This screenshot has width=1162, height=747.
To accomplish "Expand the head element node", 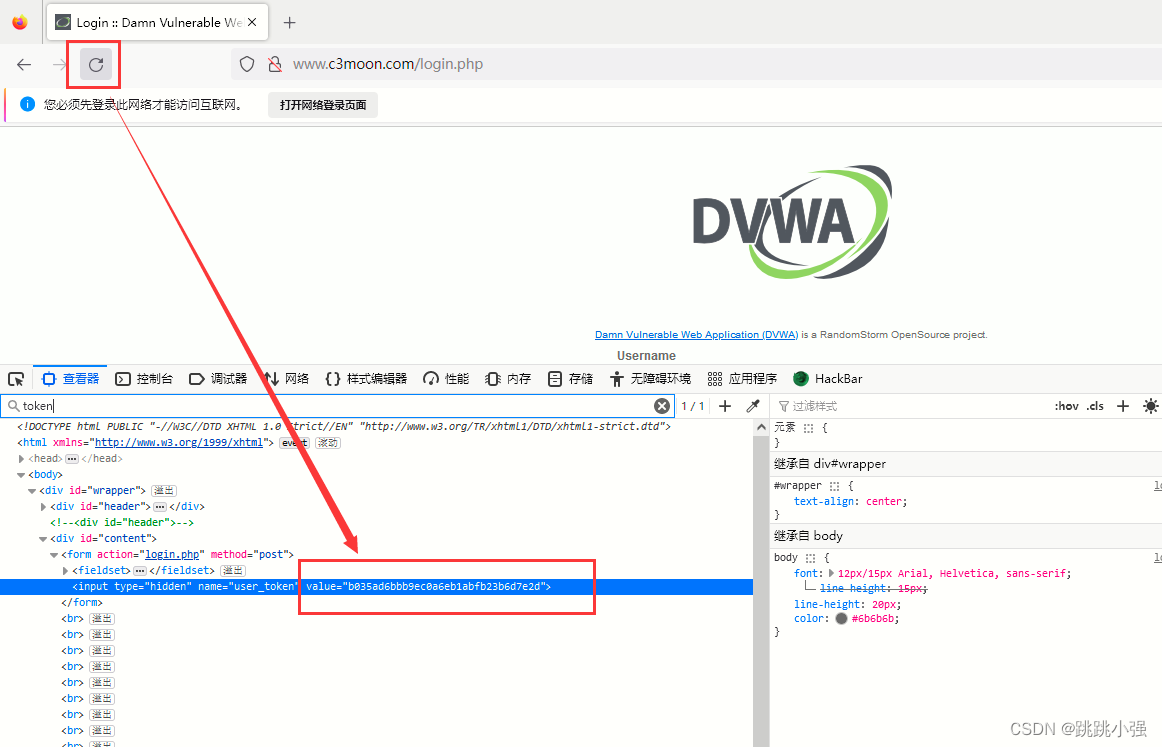I will 21,459.
